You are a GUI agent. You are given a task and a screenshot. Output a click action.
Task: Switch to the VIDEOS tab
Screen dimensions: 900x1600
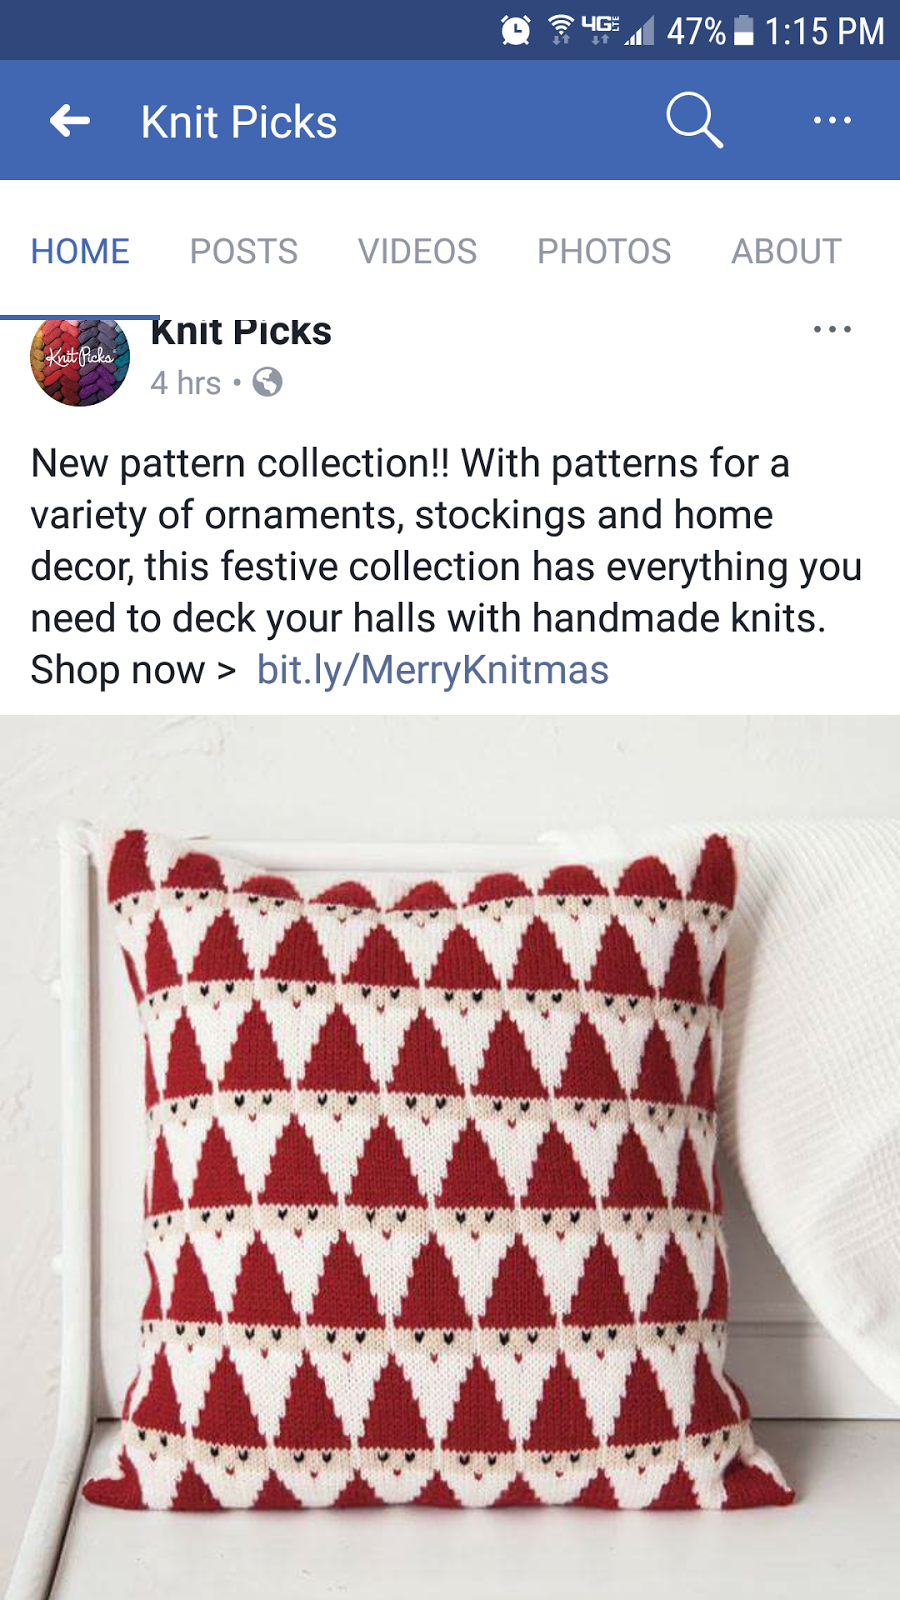click(x=418, y=251)
